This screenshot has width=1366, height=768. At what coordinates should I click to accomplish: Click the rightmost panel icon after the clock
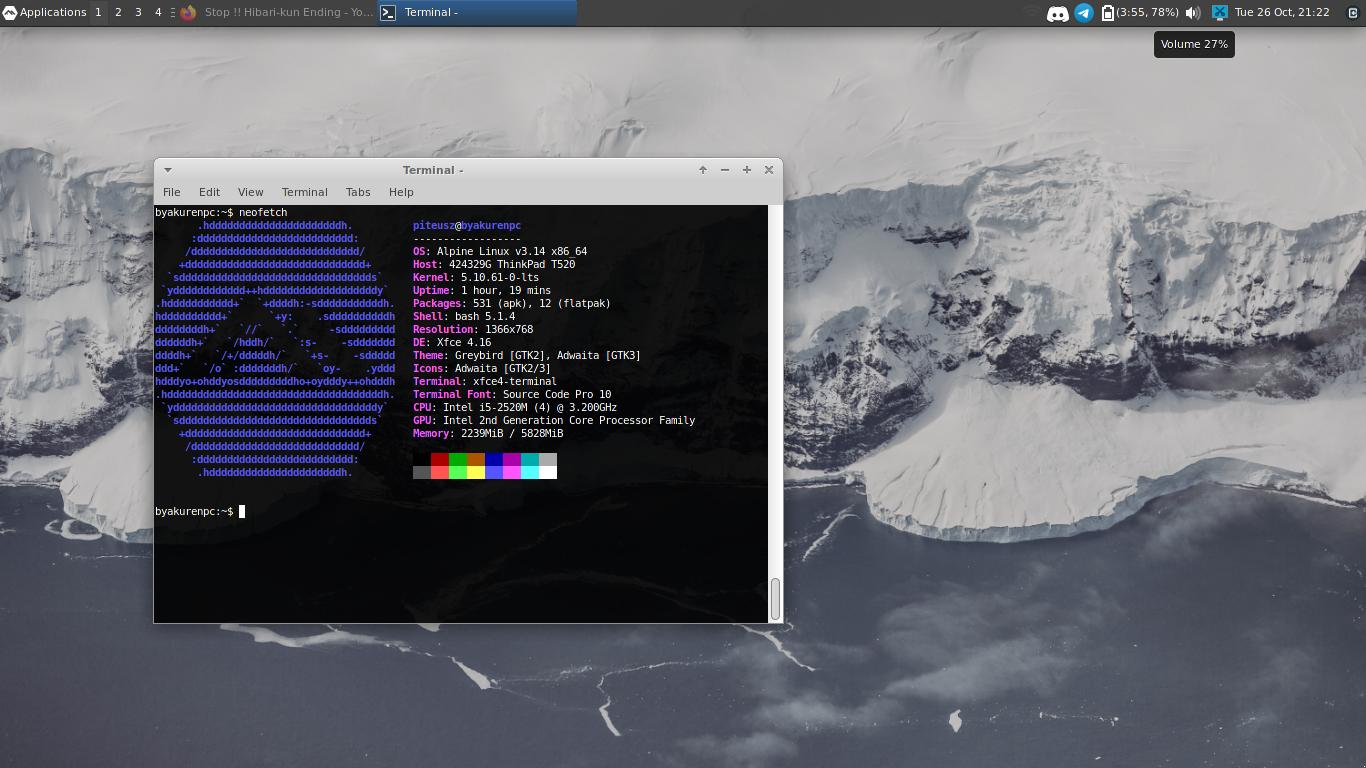click(1352, 13)
